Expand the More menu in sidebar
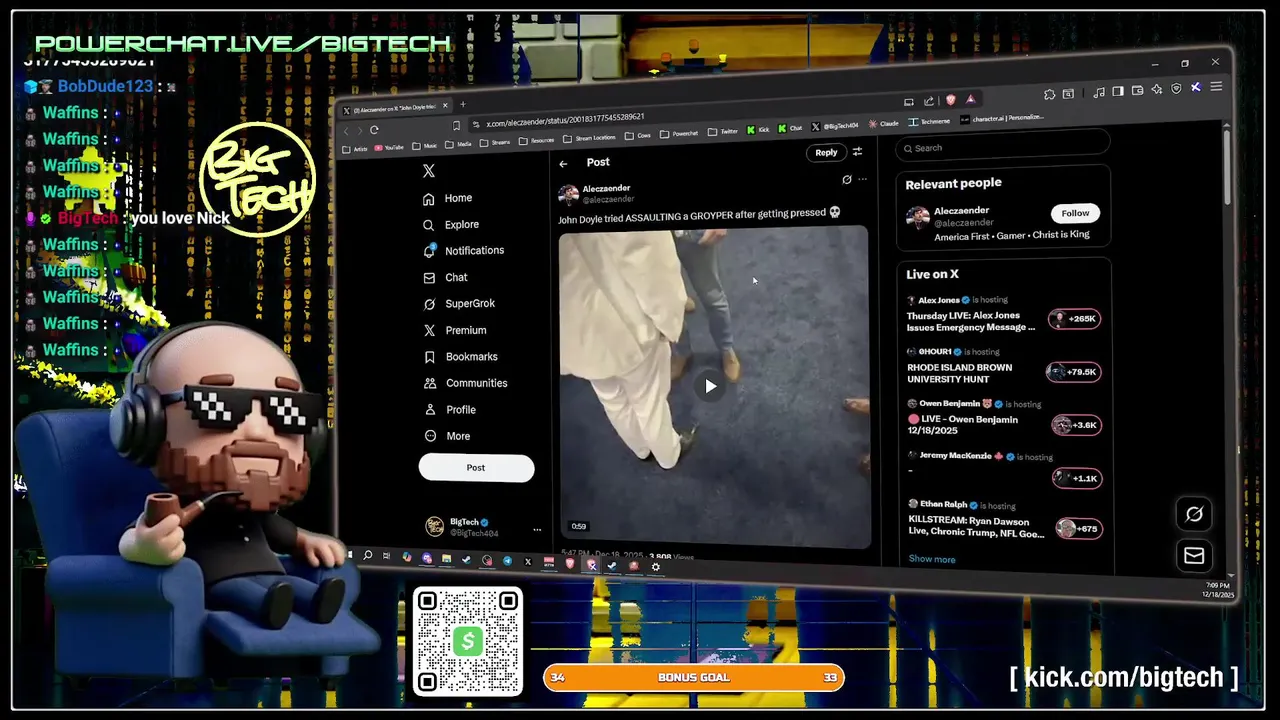Screen dimensions: 1280x720 point(446,436)
